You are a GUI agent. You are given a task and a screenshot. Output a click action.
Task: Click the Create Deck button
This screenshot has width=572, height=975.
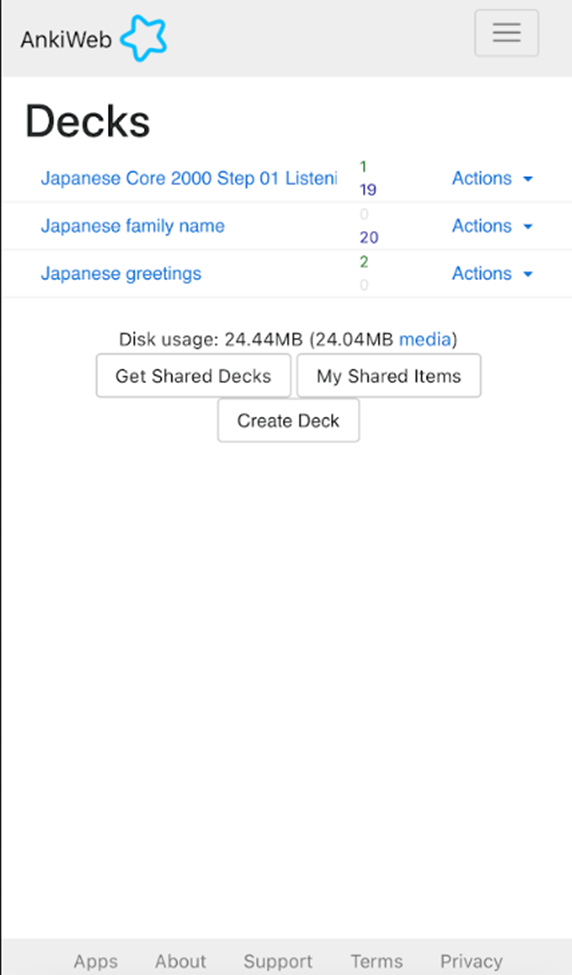[x=288, y=420]
